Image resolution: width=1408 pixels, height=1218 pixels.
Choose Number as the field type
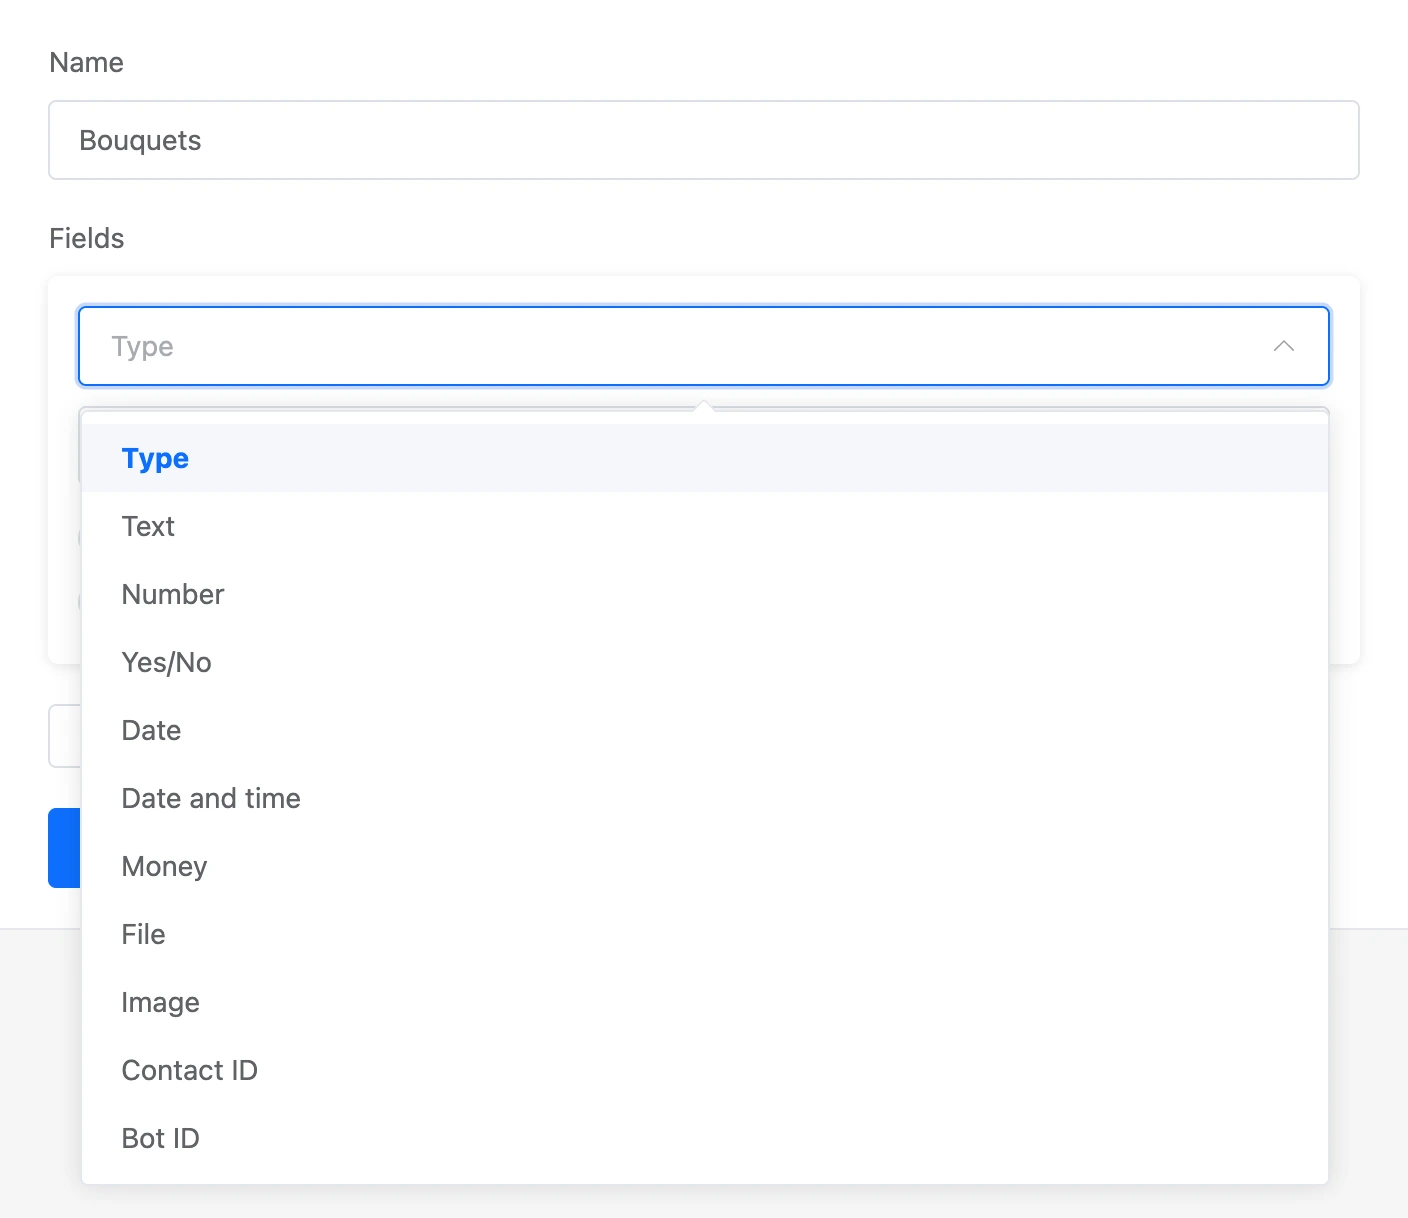(705, 594)
